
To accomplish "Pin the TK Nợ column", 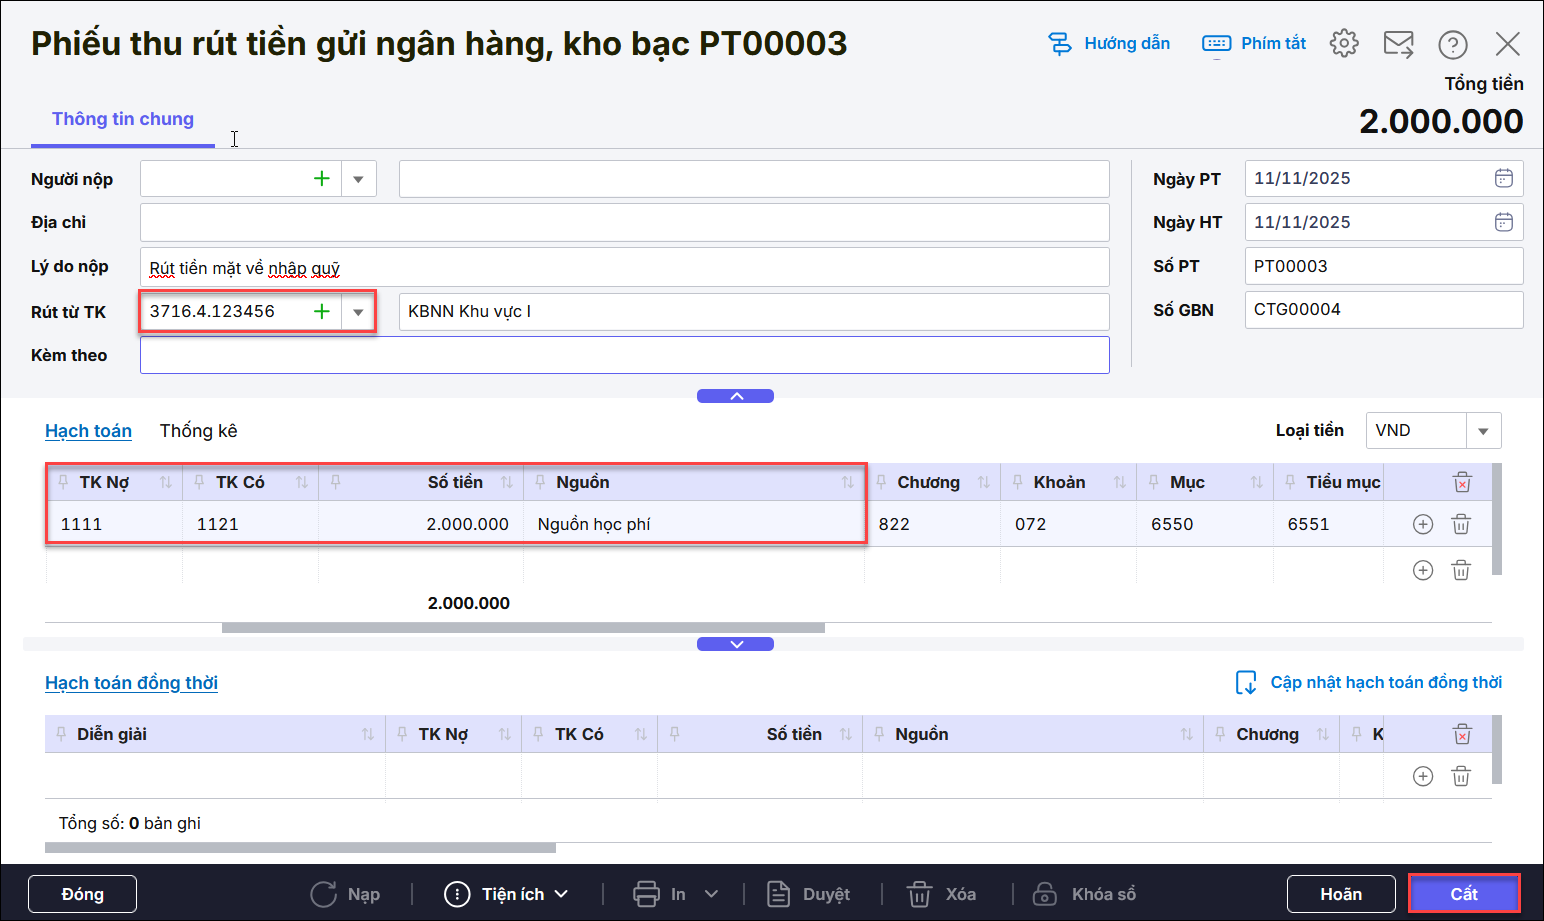I will 63,482.
